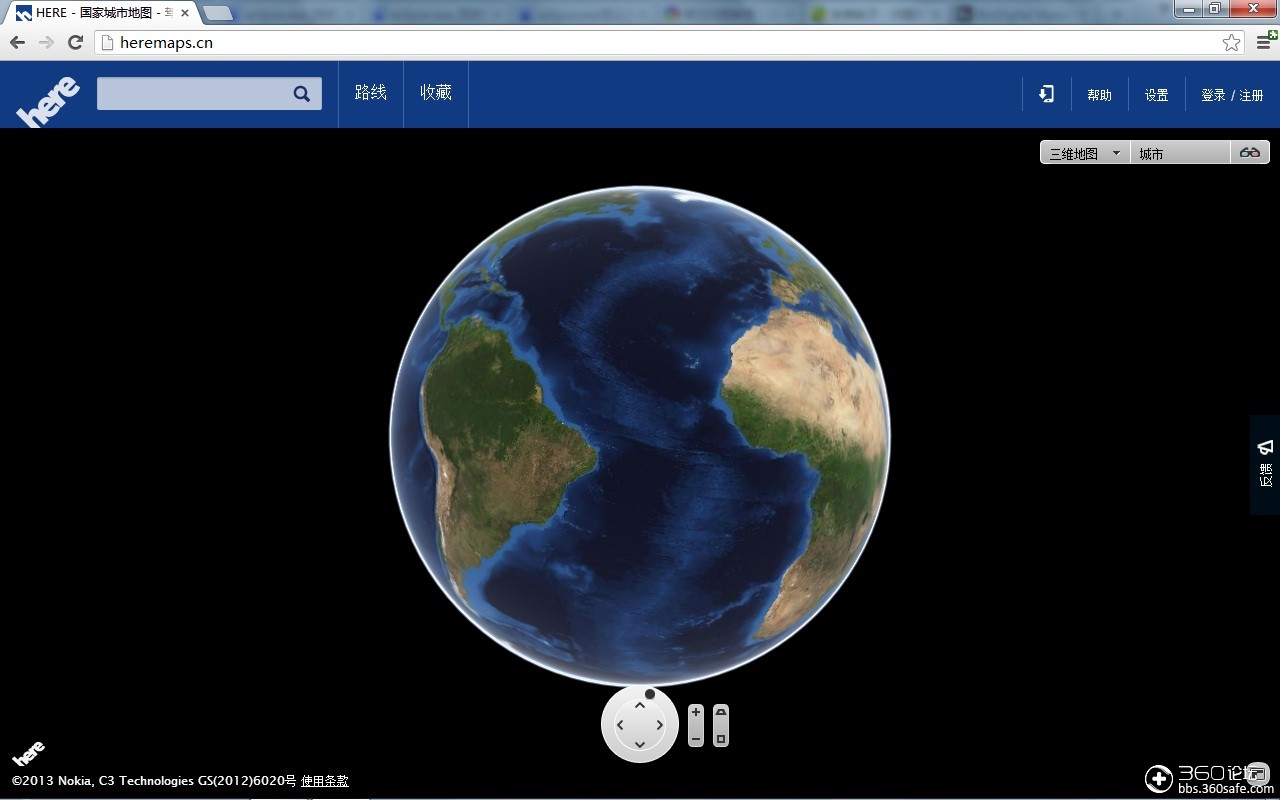Activate the 3D glasses anaglyph view
This screenshot has width=1280, height=800.
click(1249, 152)
